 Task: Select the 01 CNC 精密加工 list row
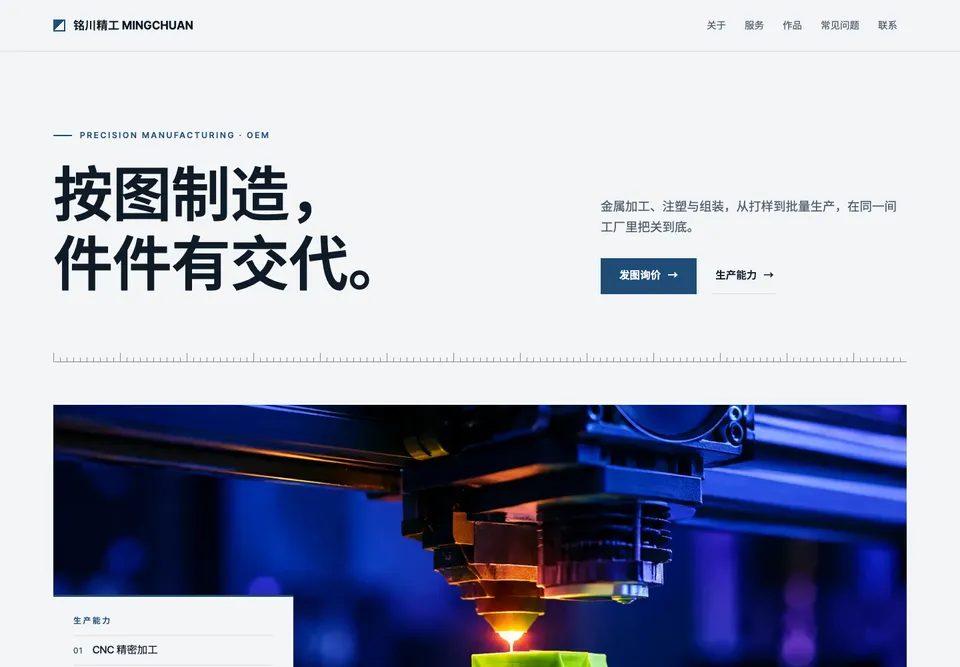173,650
